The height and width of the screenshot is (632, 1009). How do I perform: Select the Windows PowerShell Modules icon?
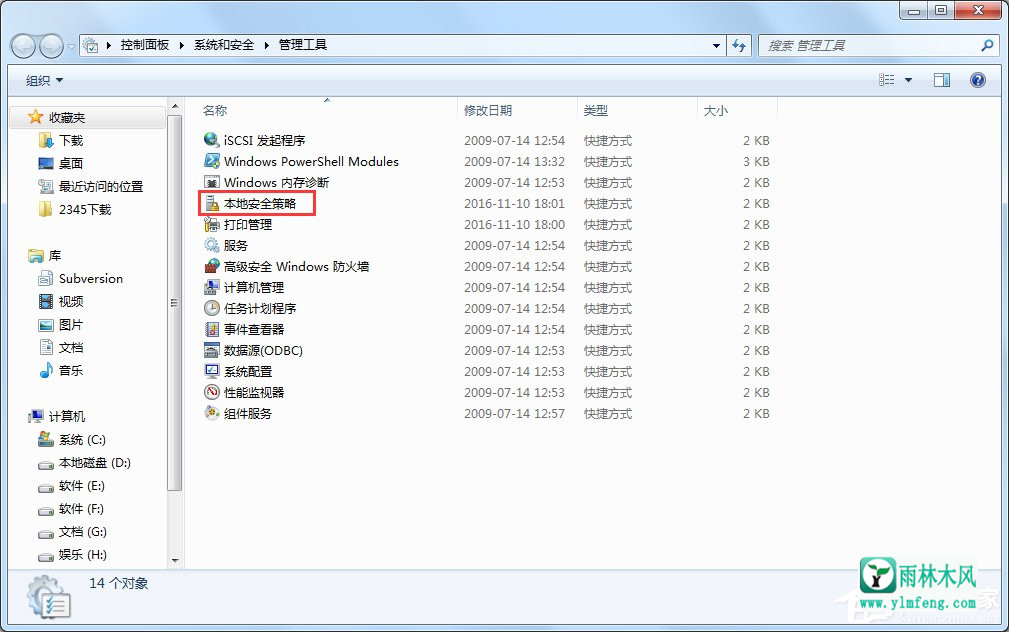(x=212, y=161)
